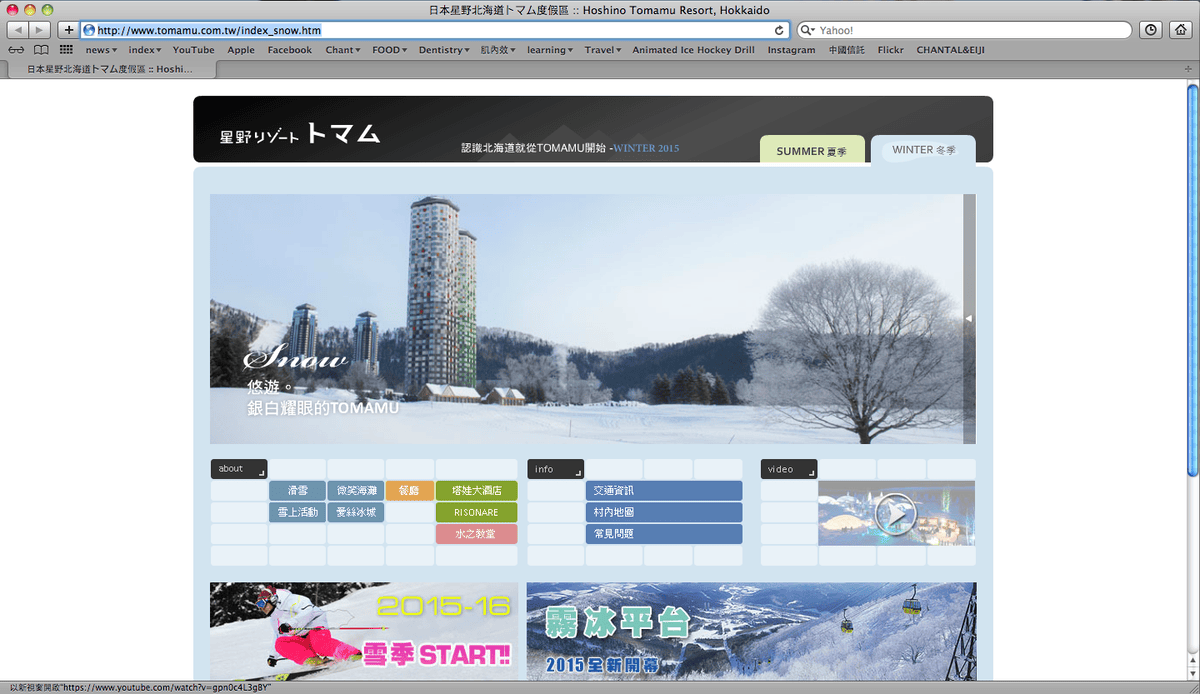Click the 微笑海灘 button

tap(356, 491)
